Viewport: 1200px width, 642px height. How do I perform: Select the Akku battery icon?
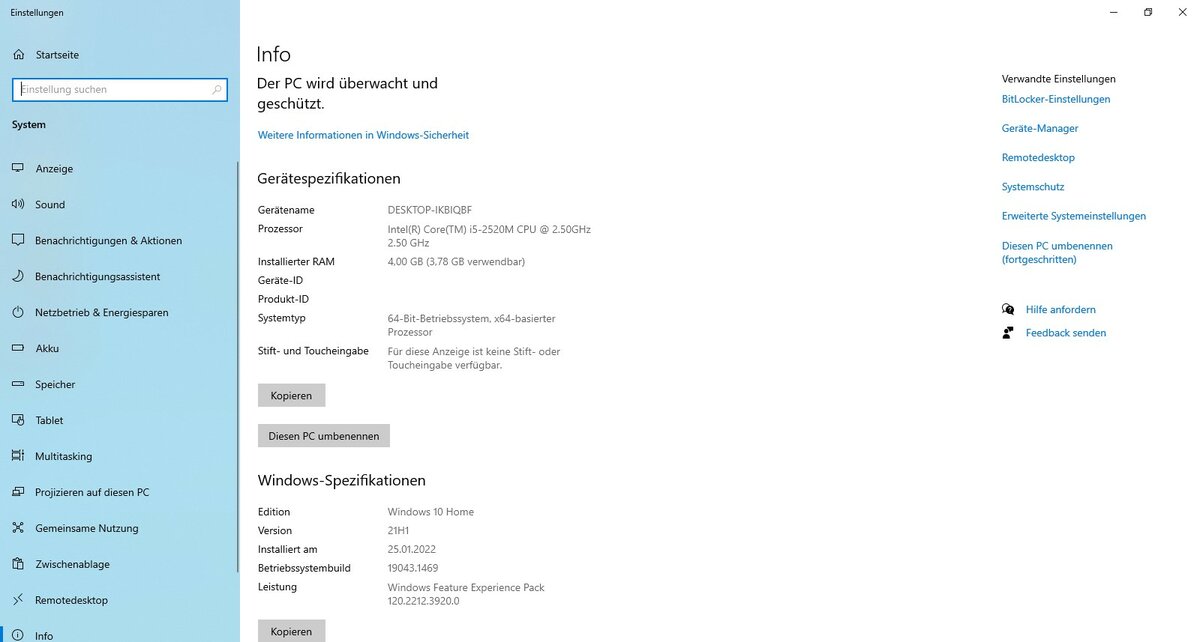(18, 349)
